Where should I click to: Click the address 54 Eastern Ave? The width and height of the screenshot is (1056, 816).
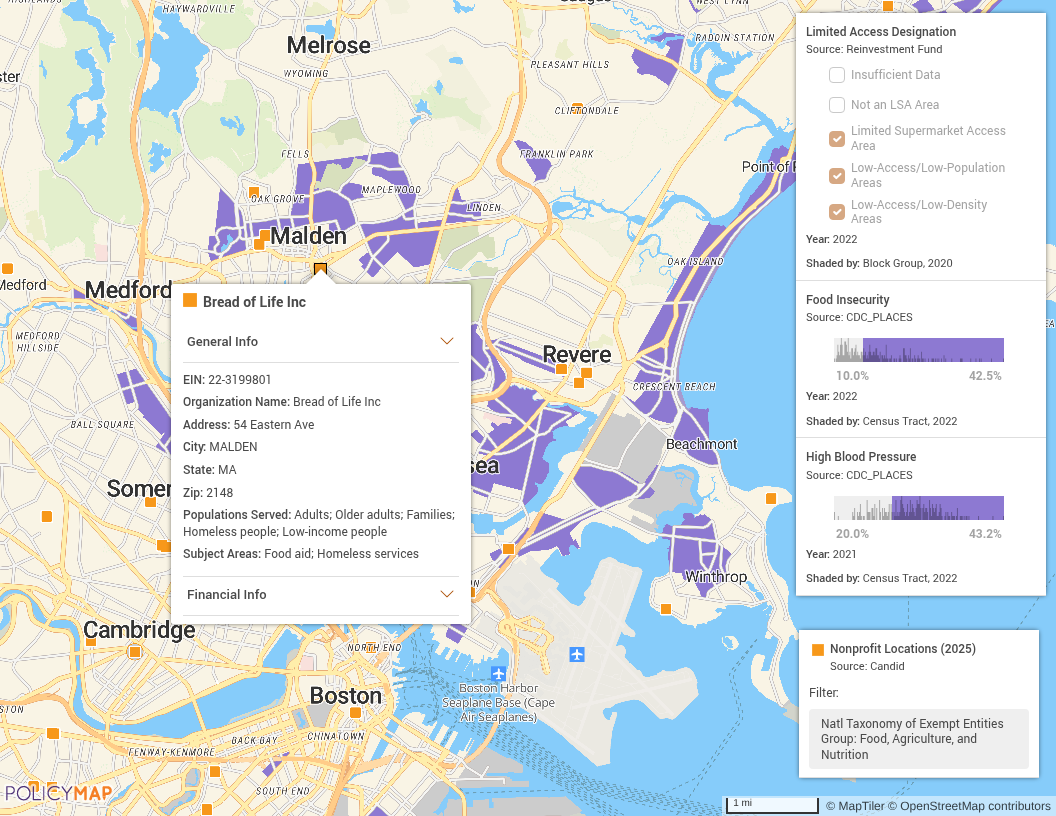(x=274, y=425)
